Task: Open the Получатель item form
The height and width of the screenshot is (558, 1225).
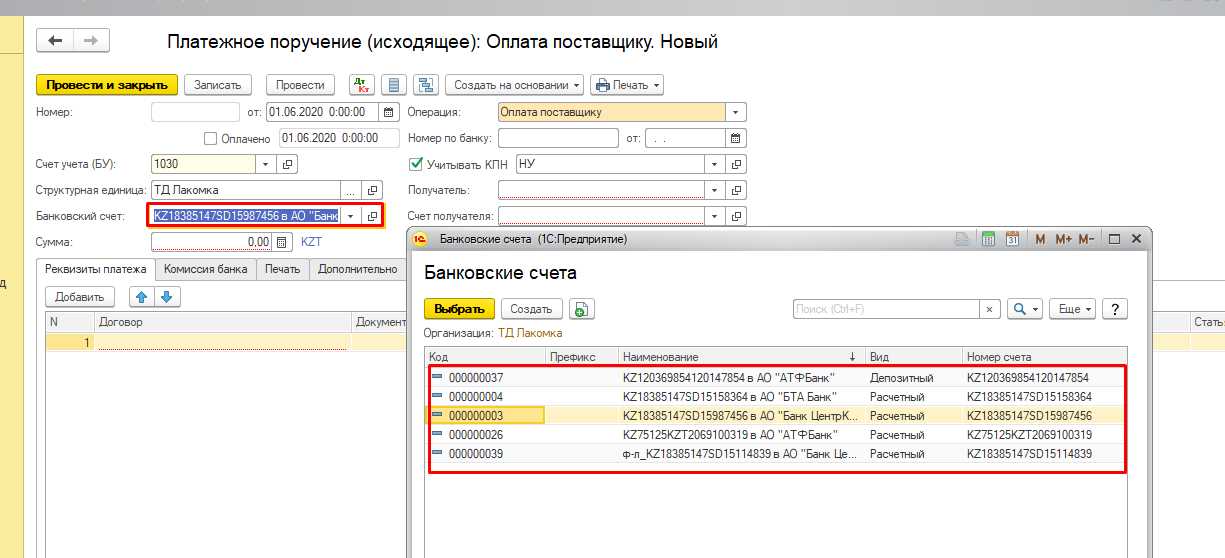Action: (737, 190)
